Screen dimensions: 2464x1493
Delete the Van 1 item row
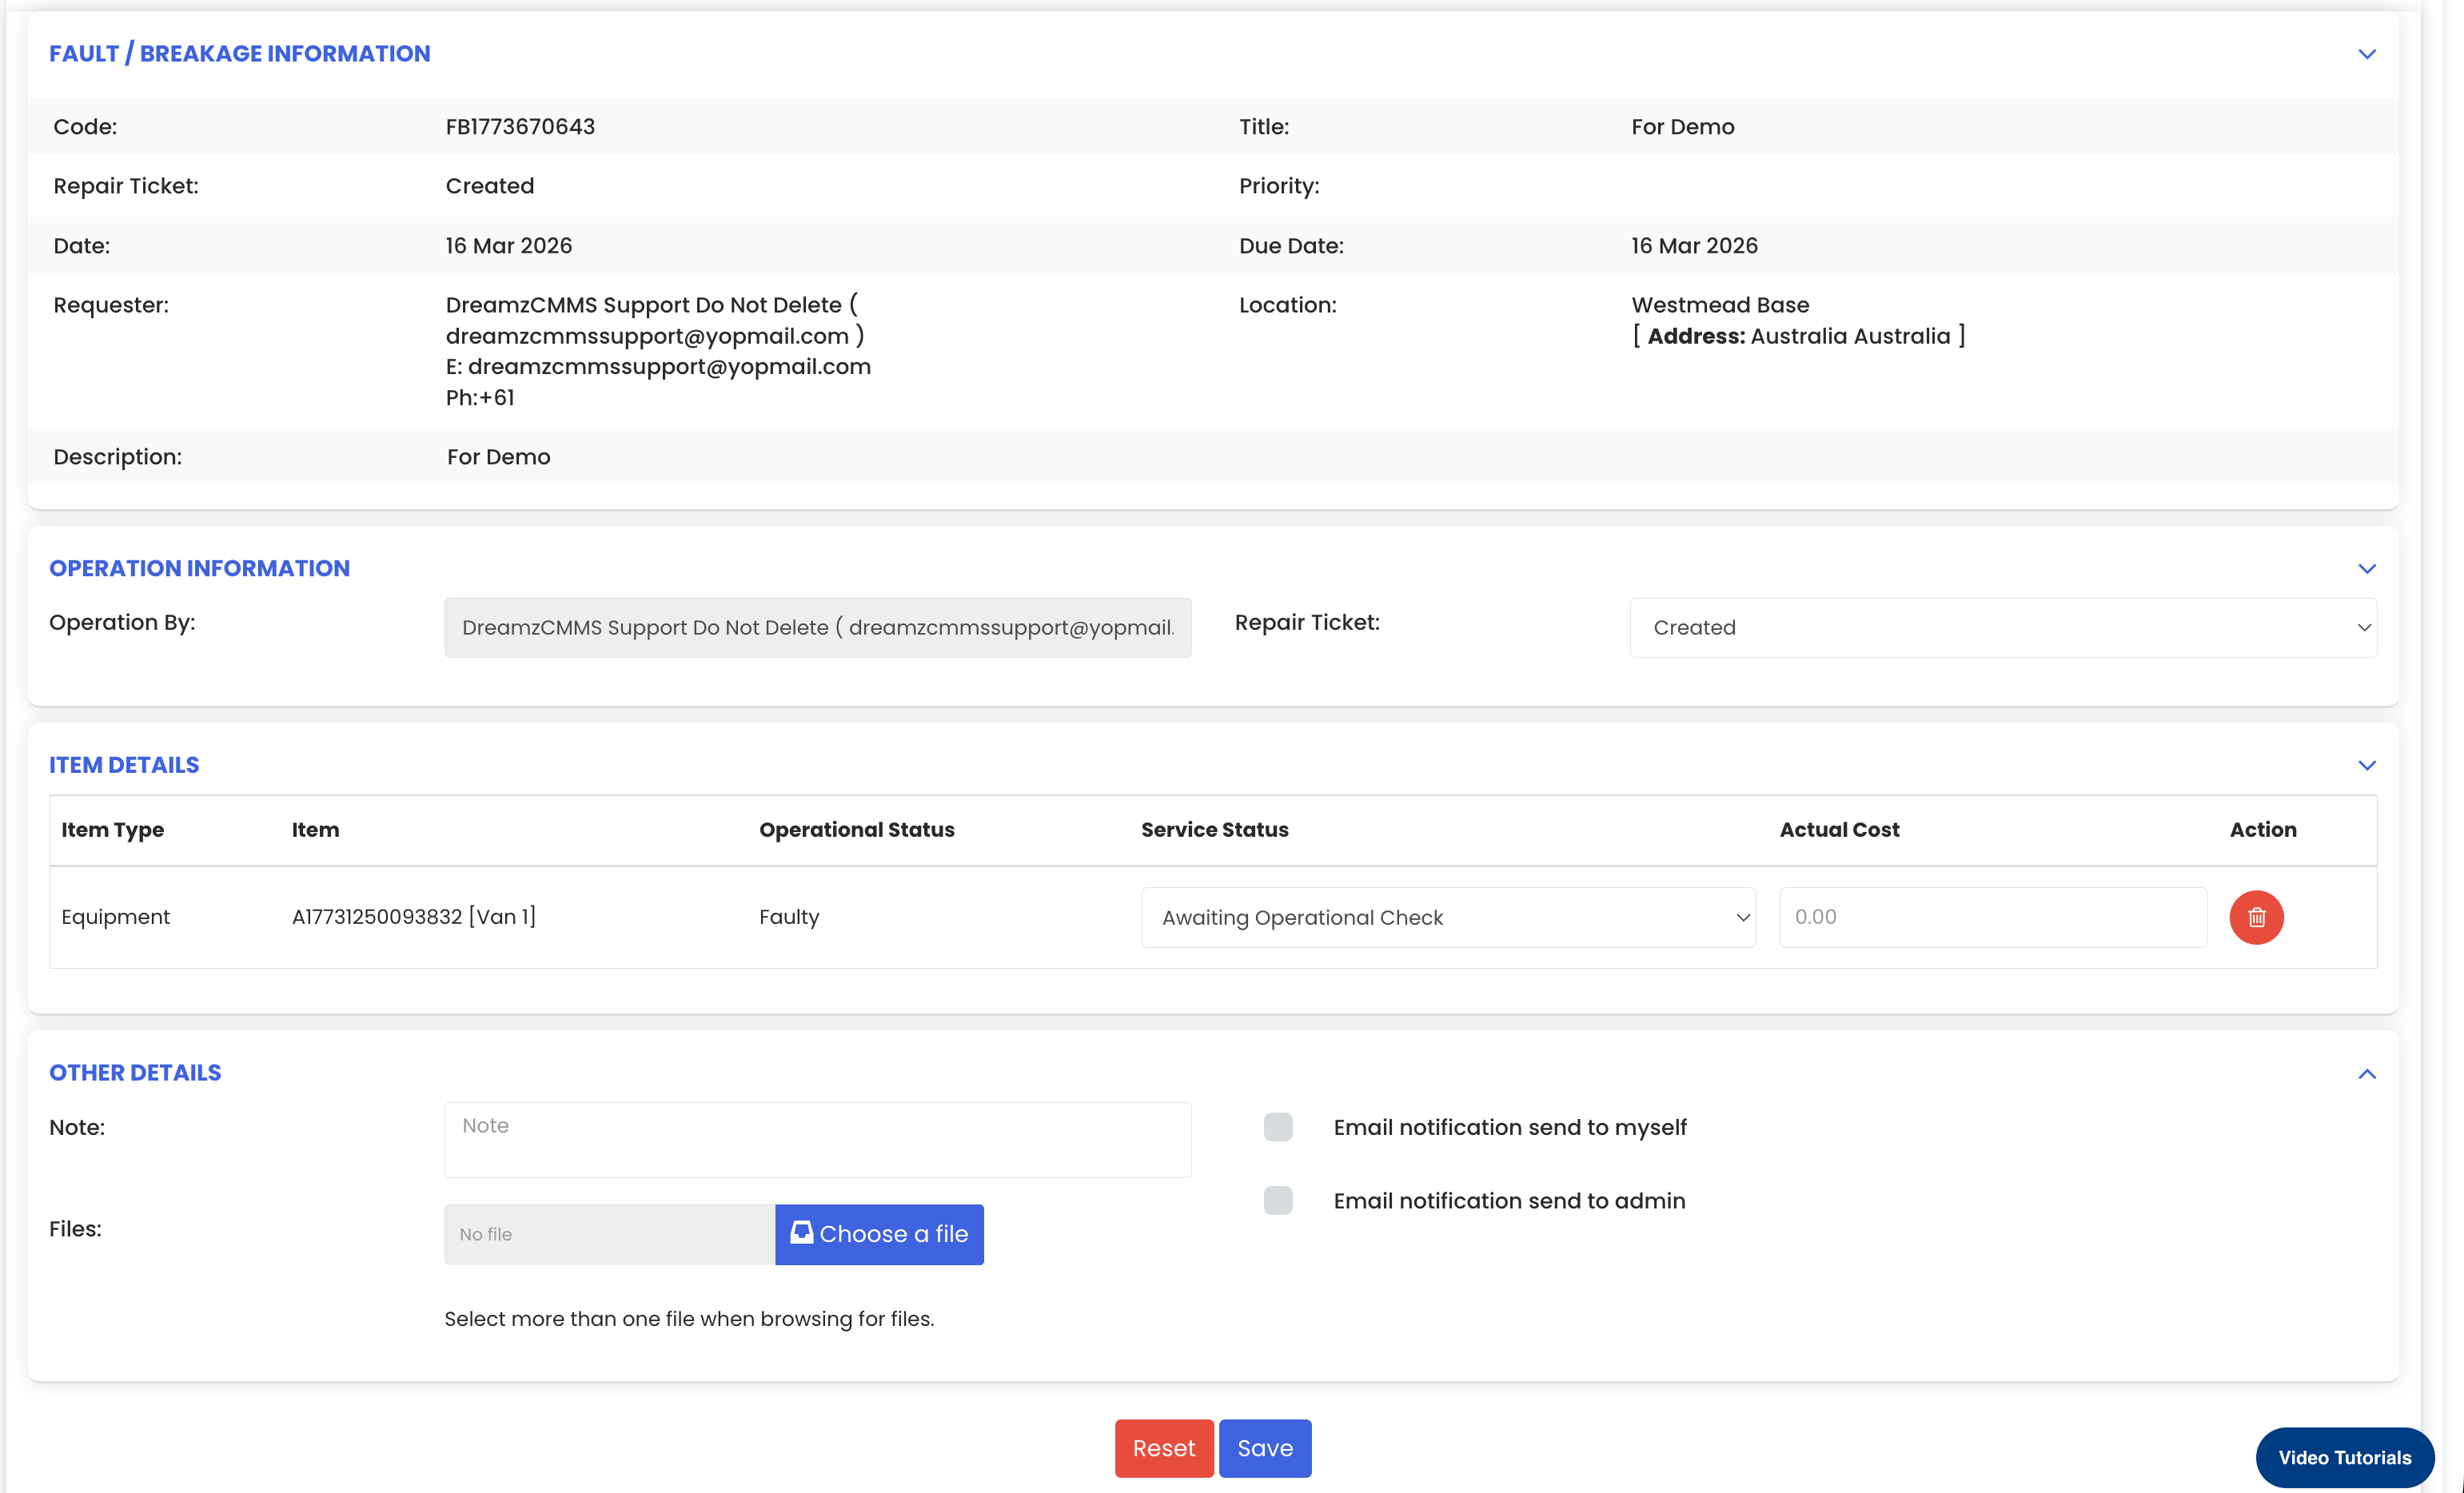click(2255, 917)
